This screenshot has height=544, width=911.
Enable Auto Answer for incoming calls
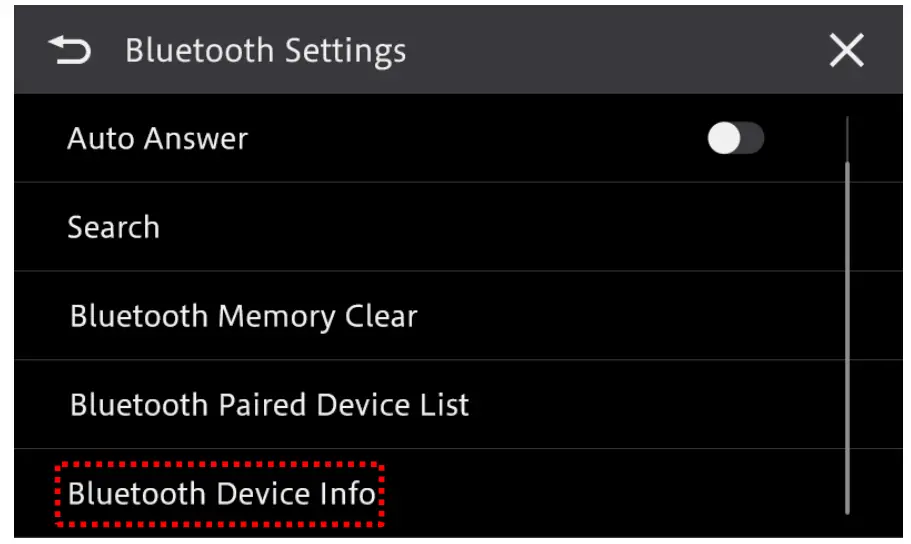[735, 139]
